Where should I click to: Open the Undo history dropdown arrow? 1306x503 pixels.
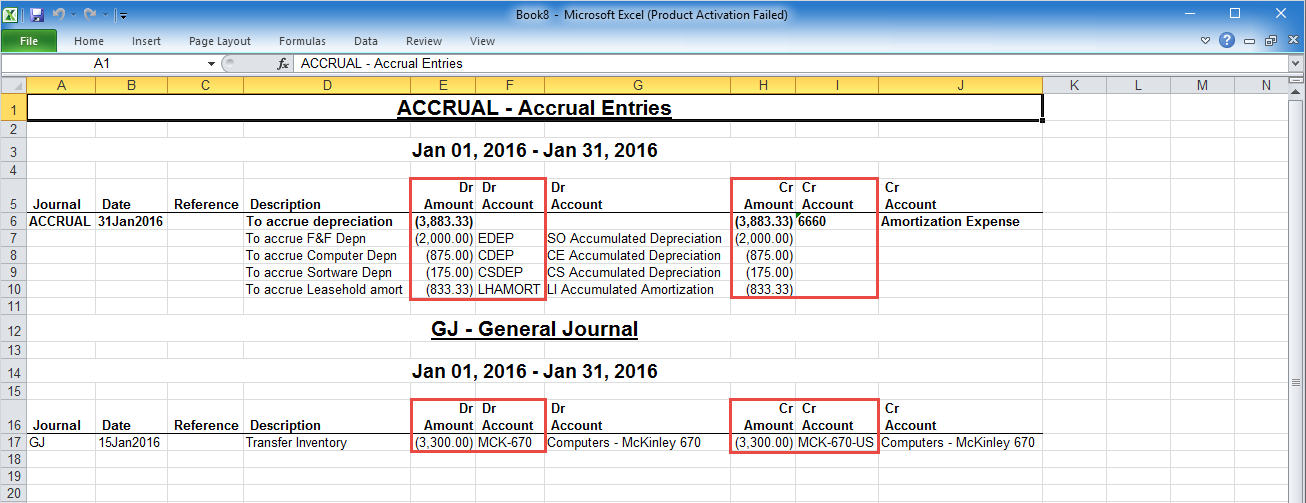click(x=73, y=15)
